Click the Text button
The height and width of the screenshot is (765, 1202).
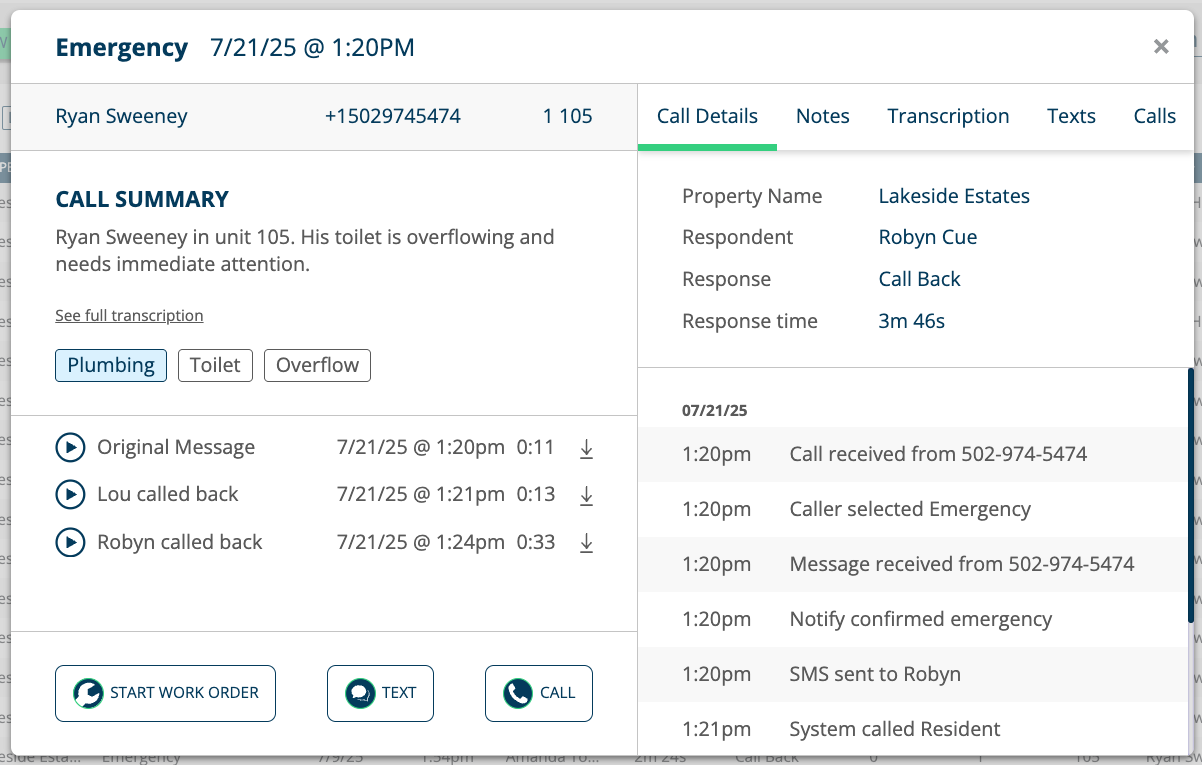(x=380, y=693)
